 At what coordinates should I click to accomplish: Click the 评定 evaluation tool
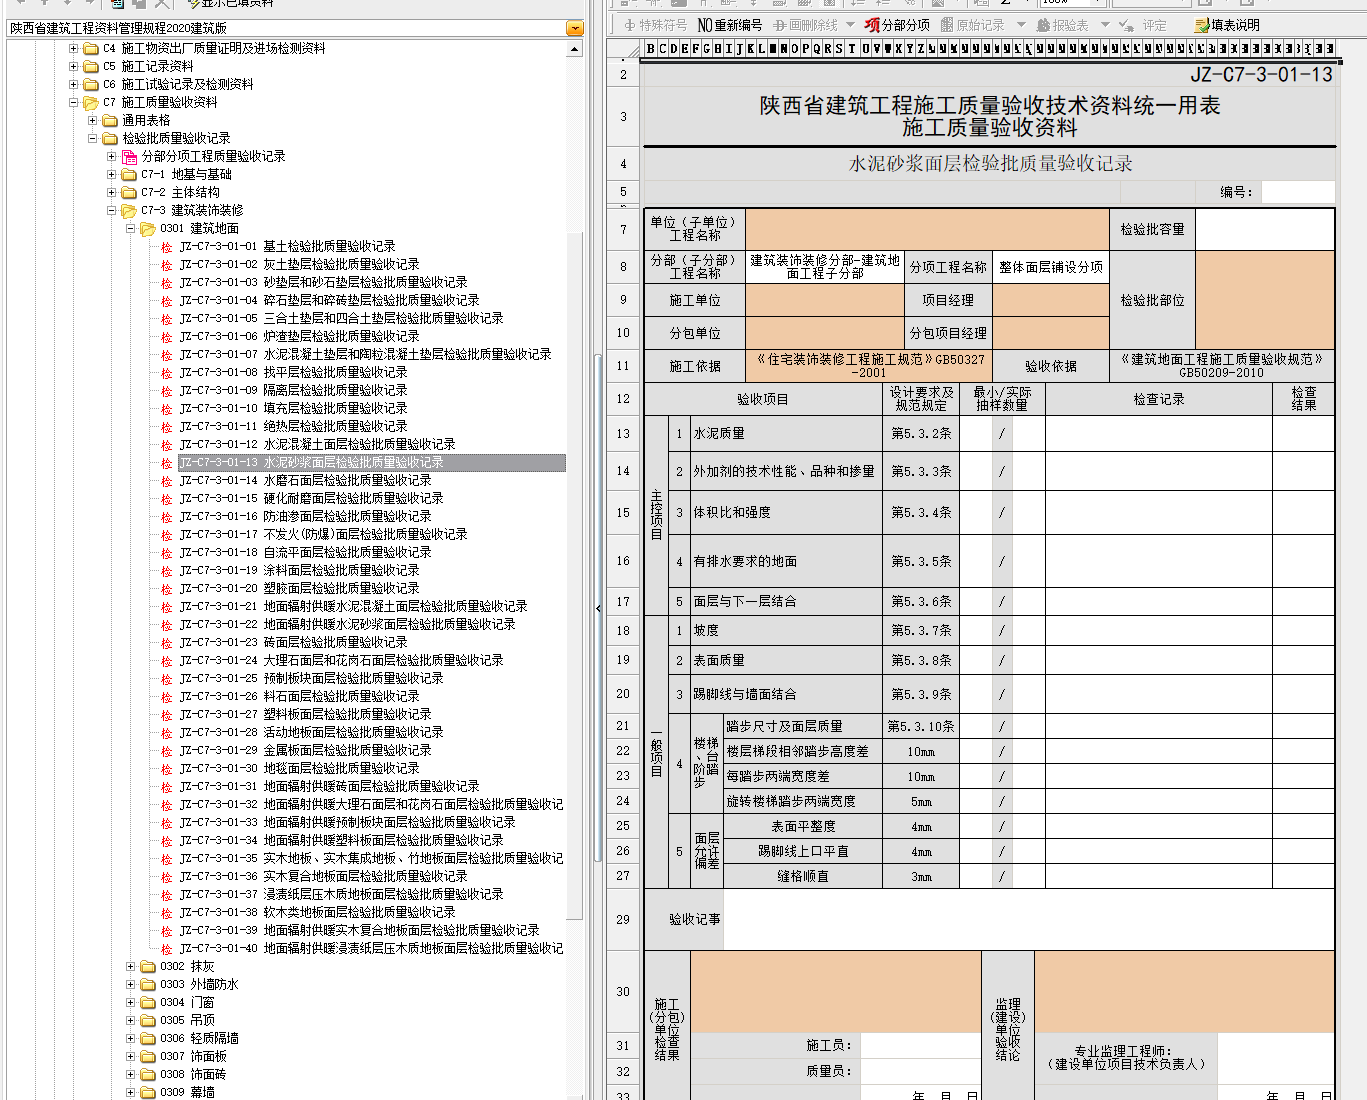click(1143, 25)
